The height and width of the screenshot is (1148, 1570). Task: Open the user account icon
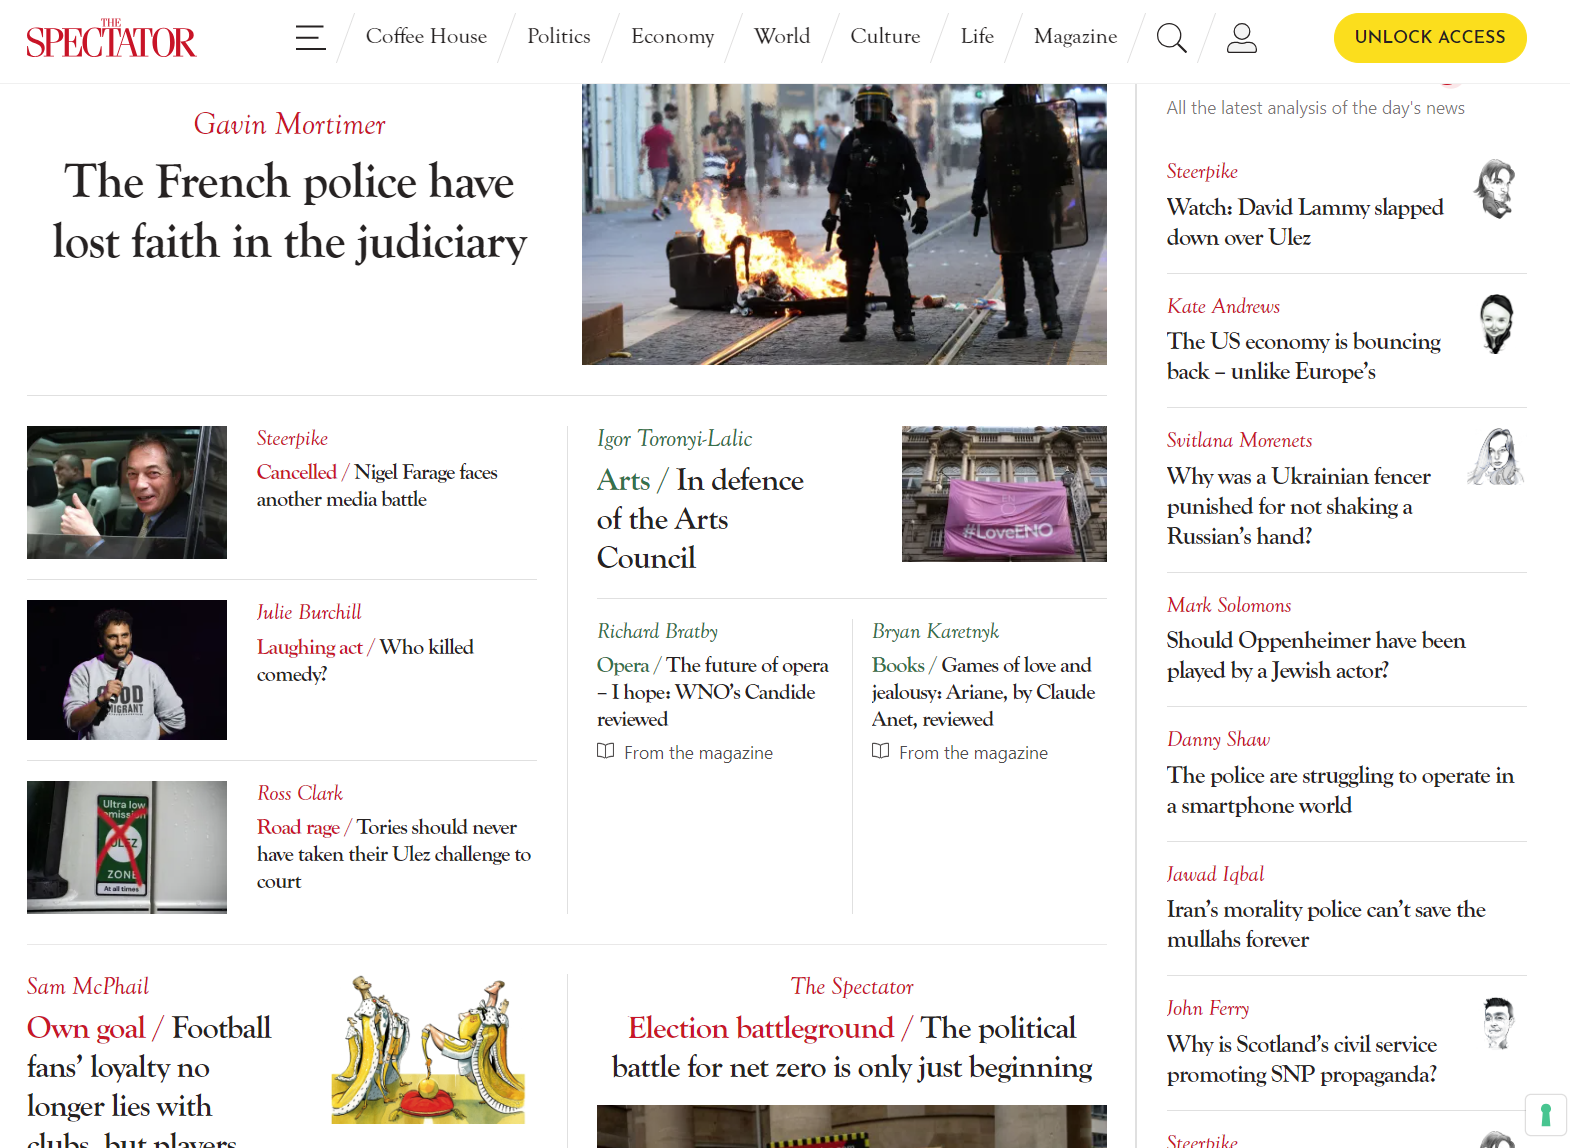(1241, 38)
